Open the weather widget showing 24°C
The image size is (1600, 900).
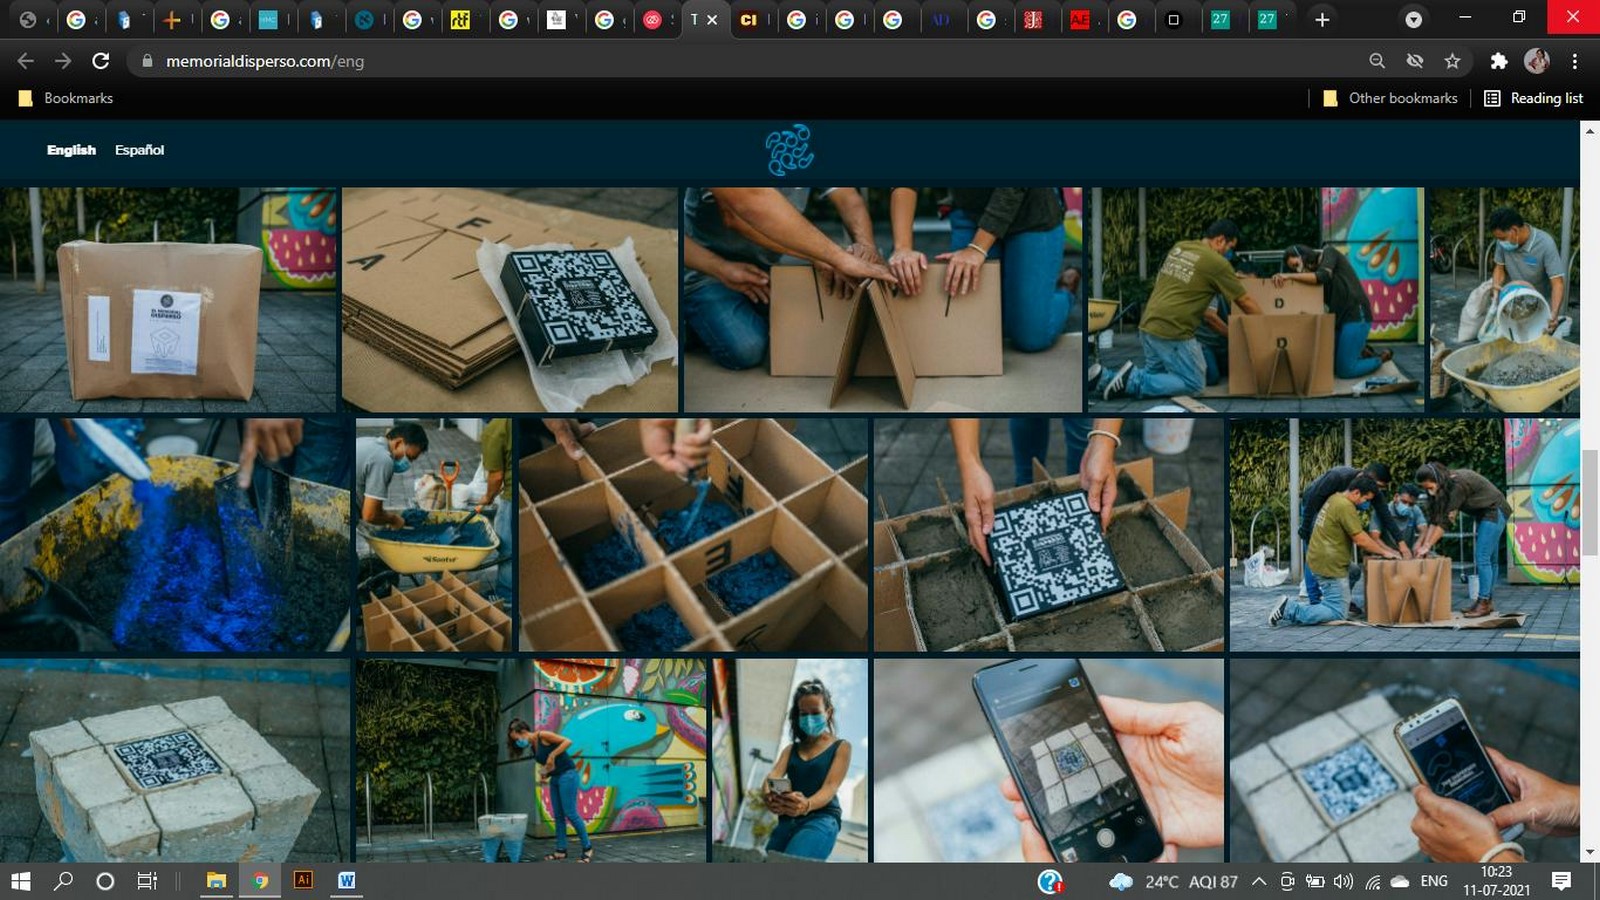point(1173,881)
